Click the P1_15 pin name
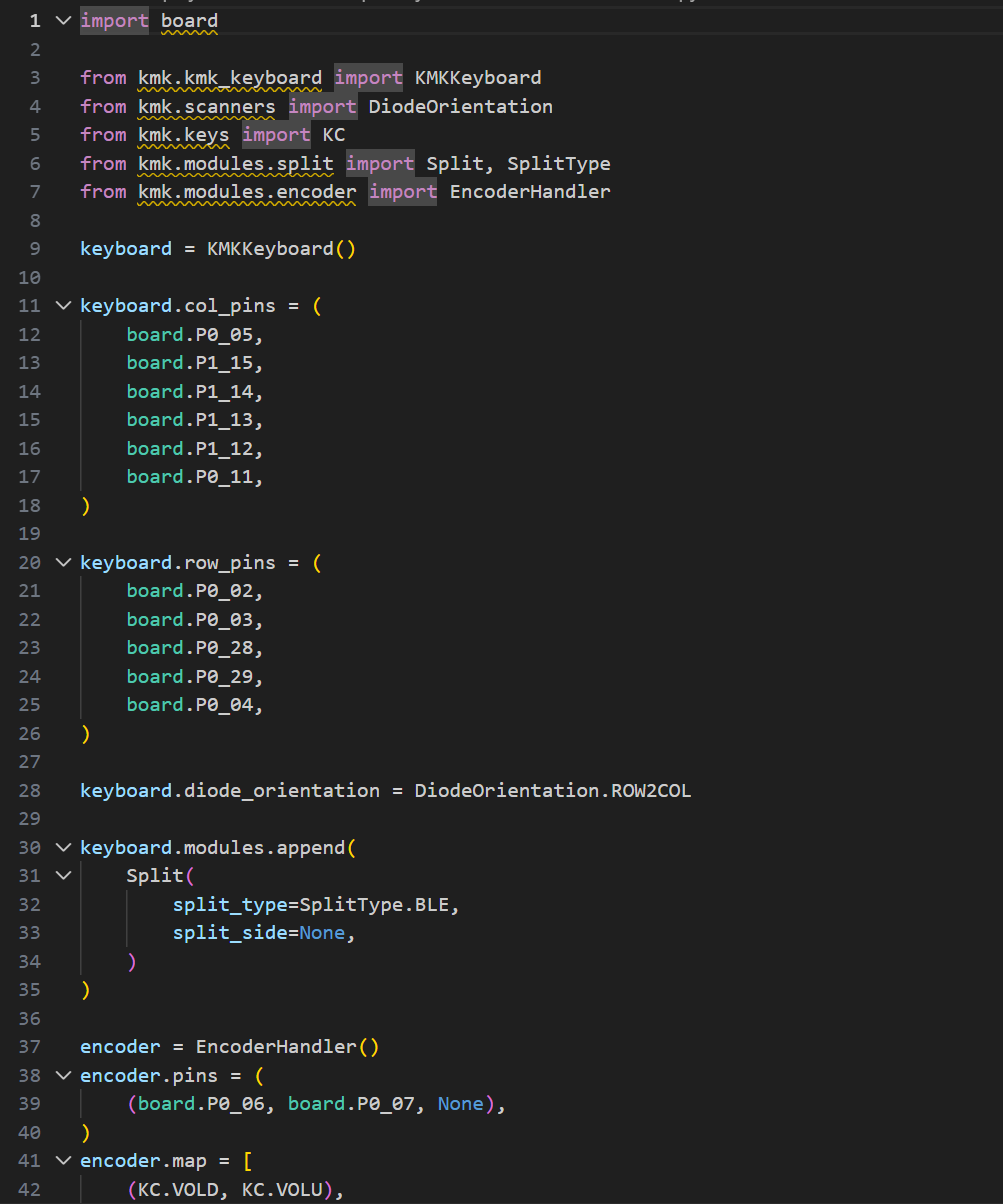The width and height of the screenshot is (1003, 1204). click(x=224, y=363)
